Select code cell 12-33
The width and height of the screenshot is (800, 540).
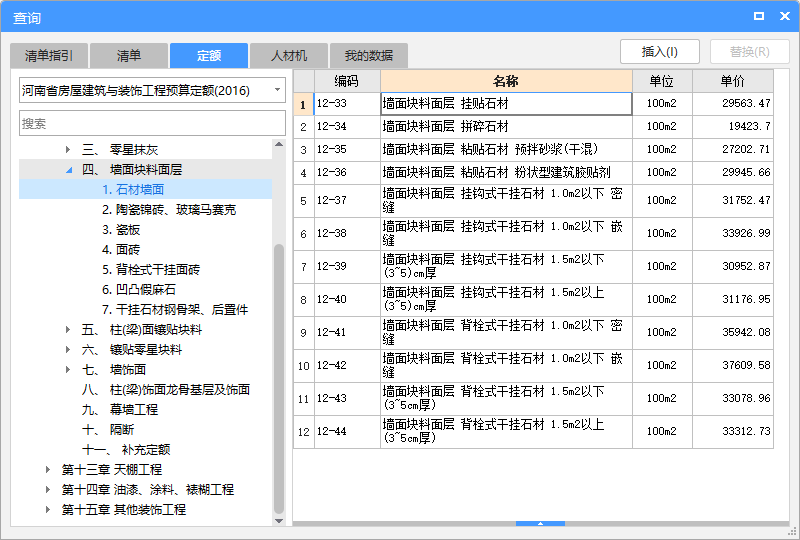coord(347,104)
